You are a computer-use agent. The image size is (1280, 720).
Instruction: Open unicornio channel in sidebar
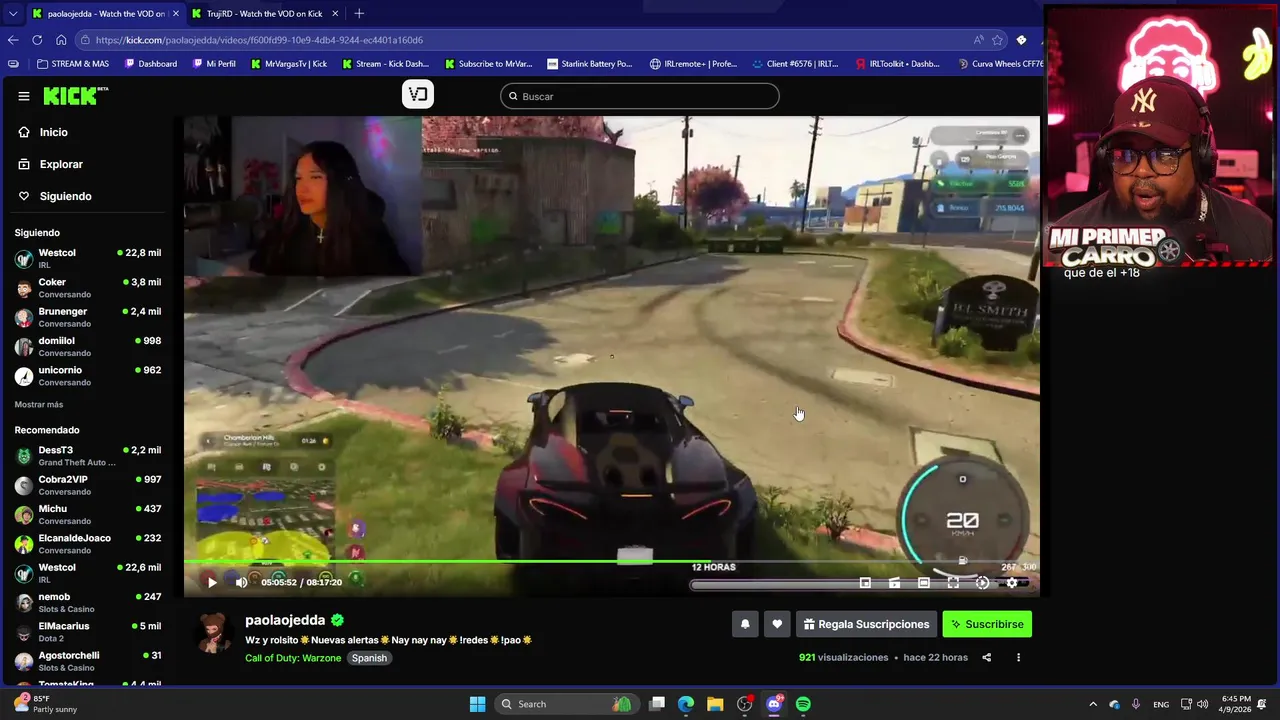(90, 376)
